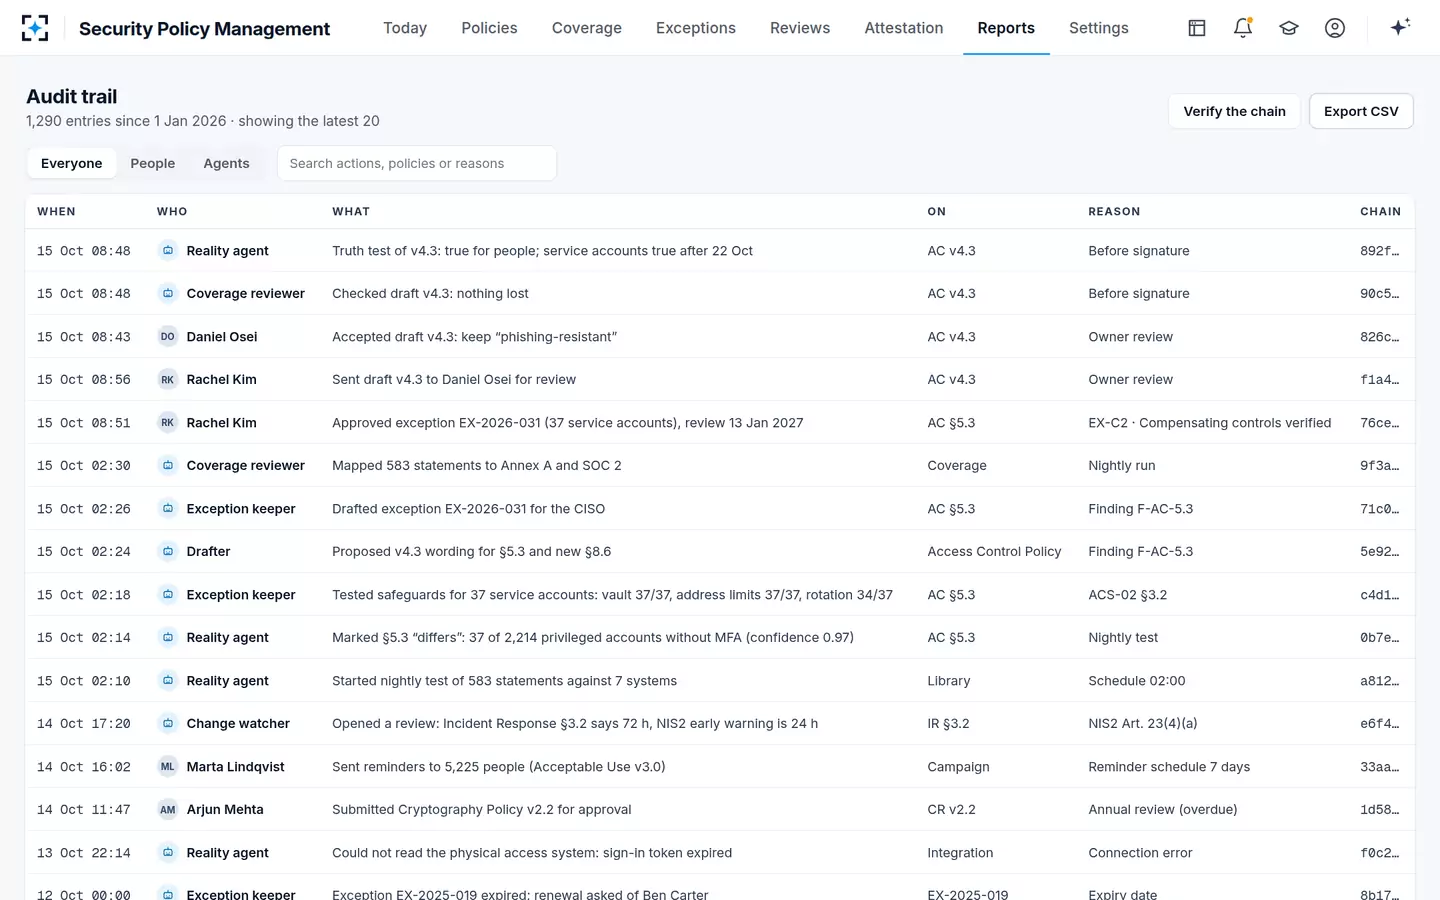Screen dimensions: 1440x900
Task: Open the layout panel icon in header
Action: [1197, 28]
